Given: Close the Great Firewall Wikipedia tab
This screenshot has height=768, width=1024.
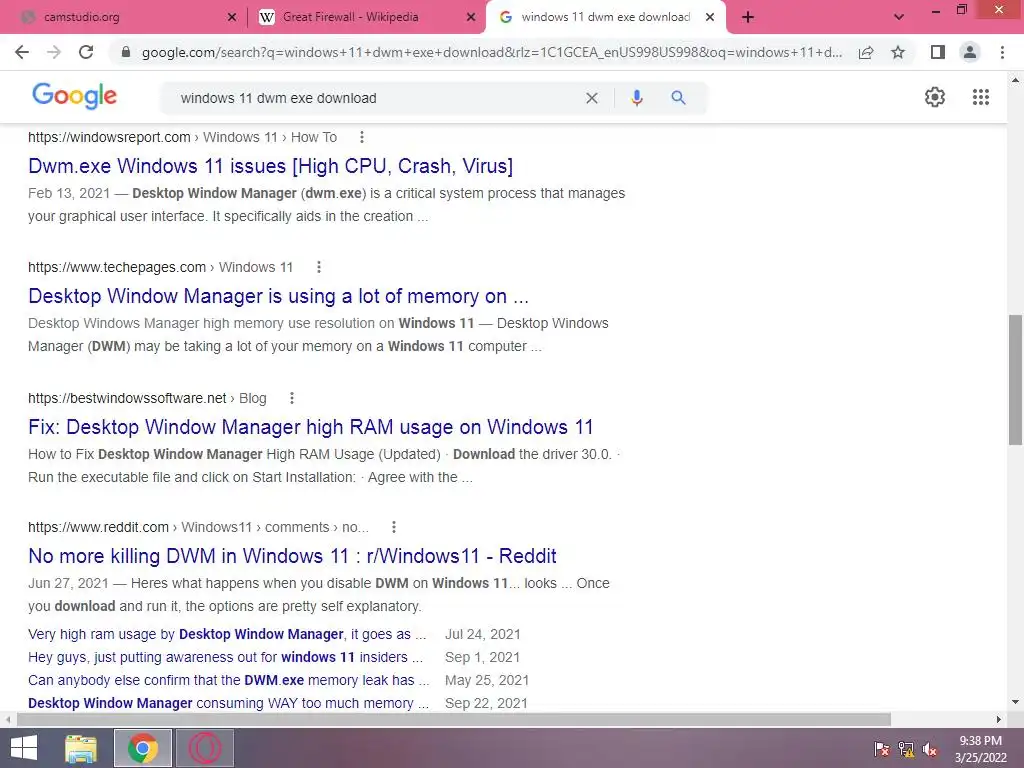Looking at the screenshot, I should (471, 18).
